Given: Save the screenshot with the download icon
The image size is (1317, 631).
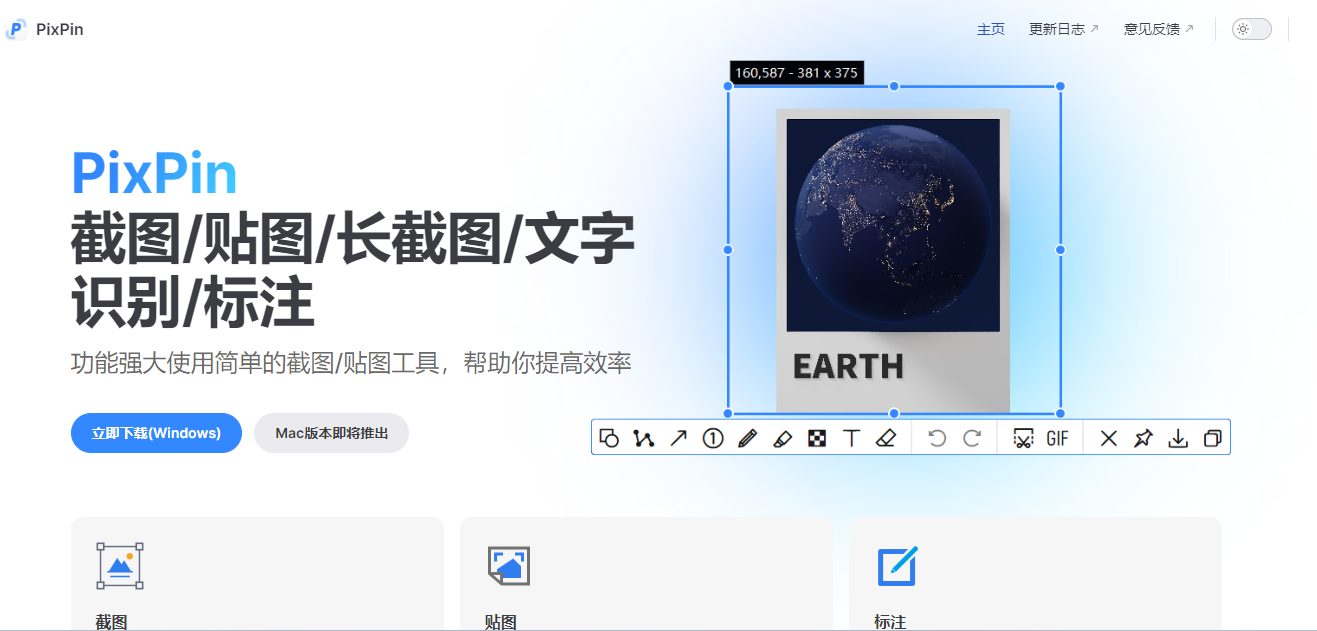Looking at the screenshot, I should [x=1178, y=438].
